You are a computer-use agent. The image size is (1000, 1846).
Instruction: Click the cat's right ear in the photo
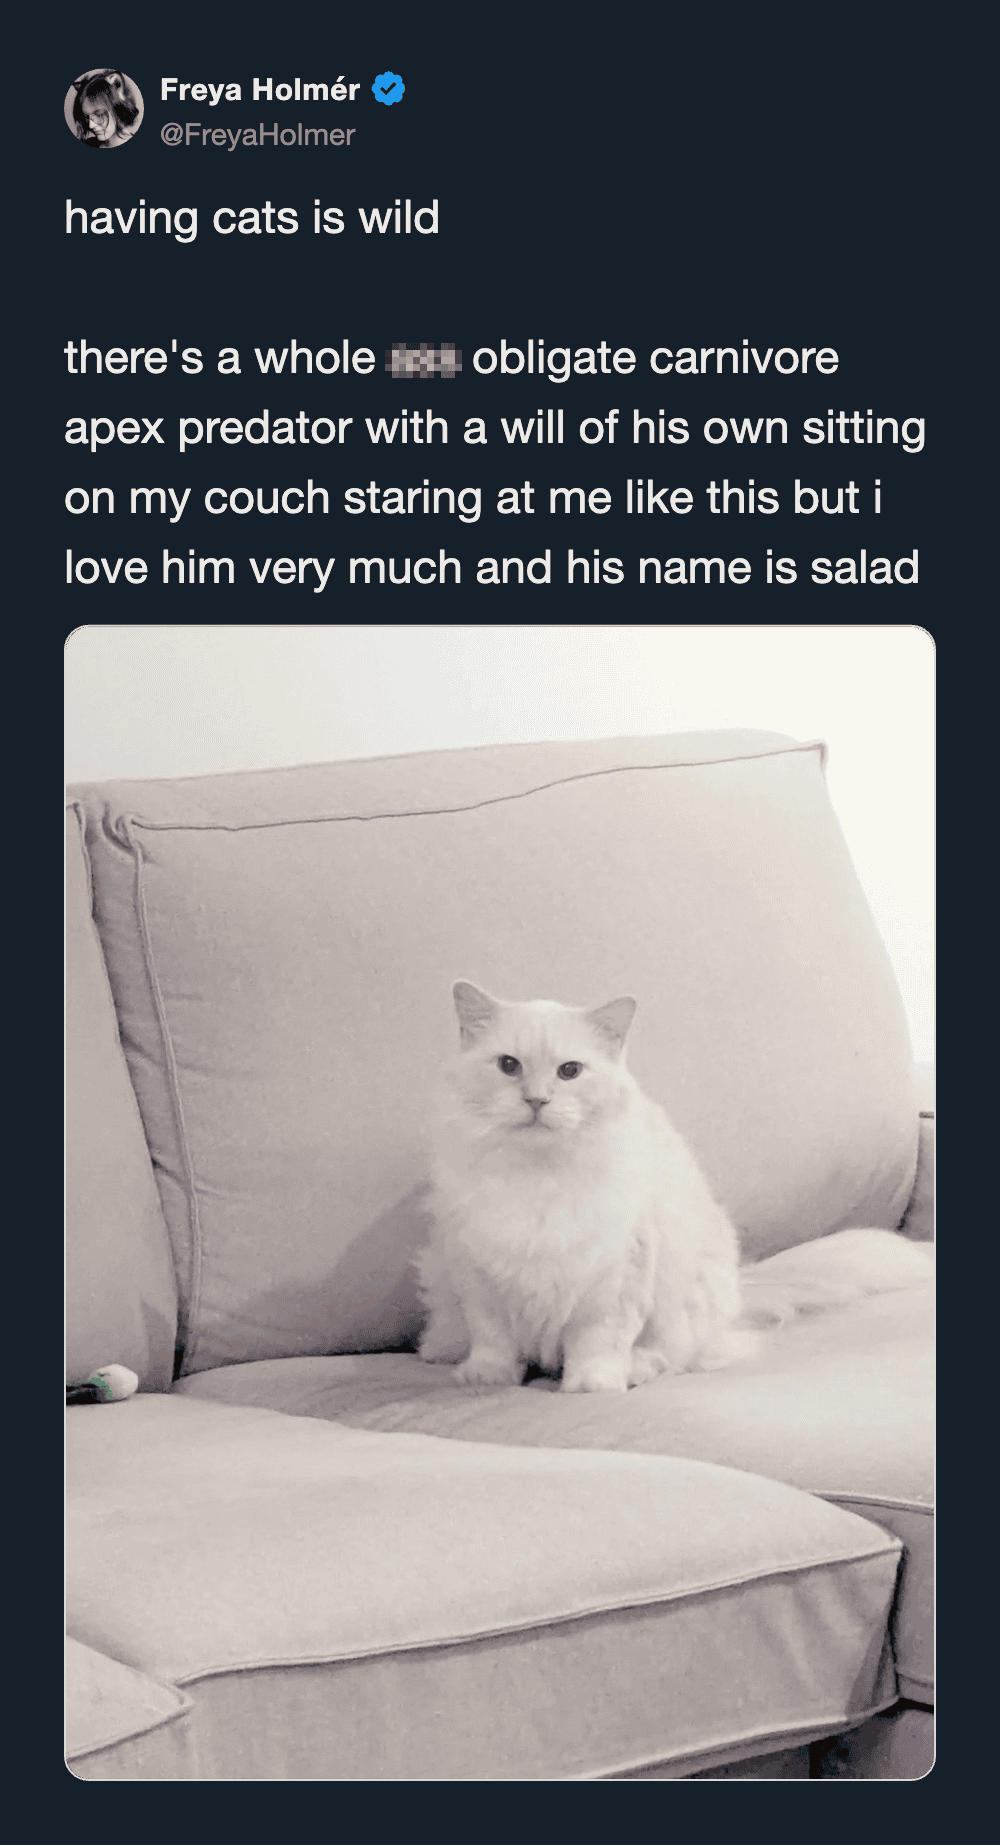coord(612,1022)
